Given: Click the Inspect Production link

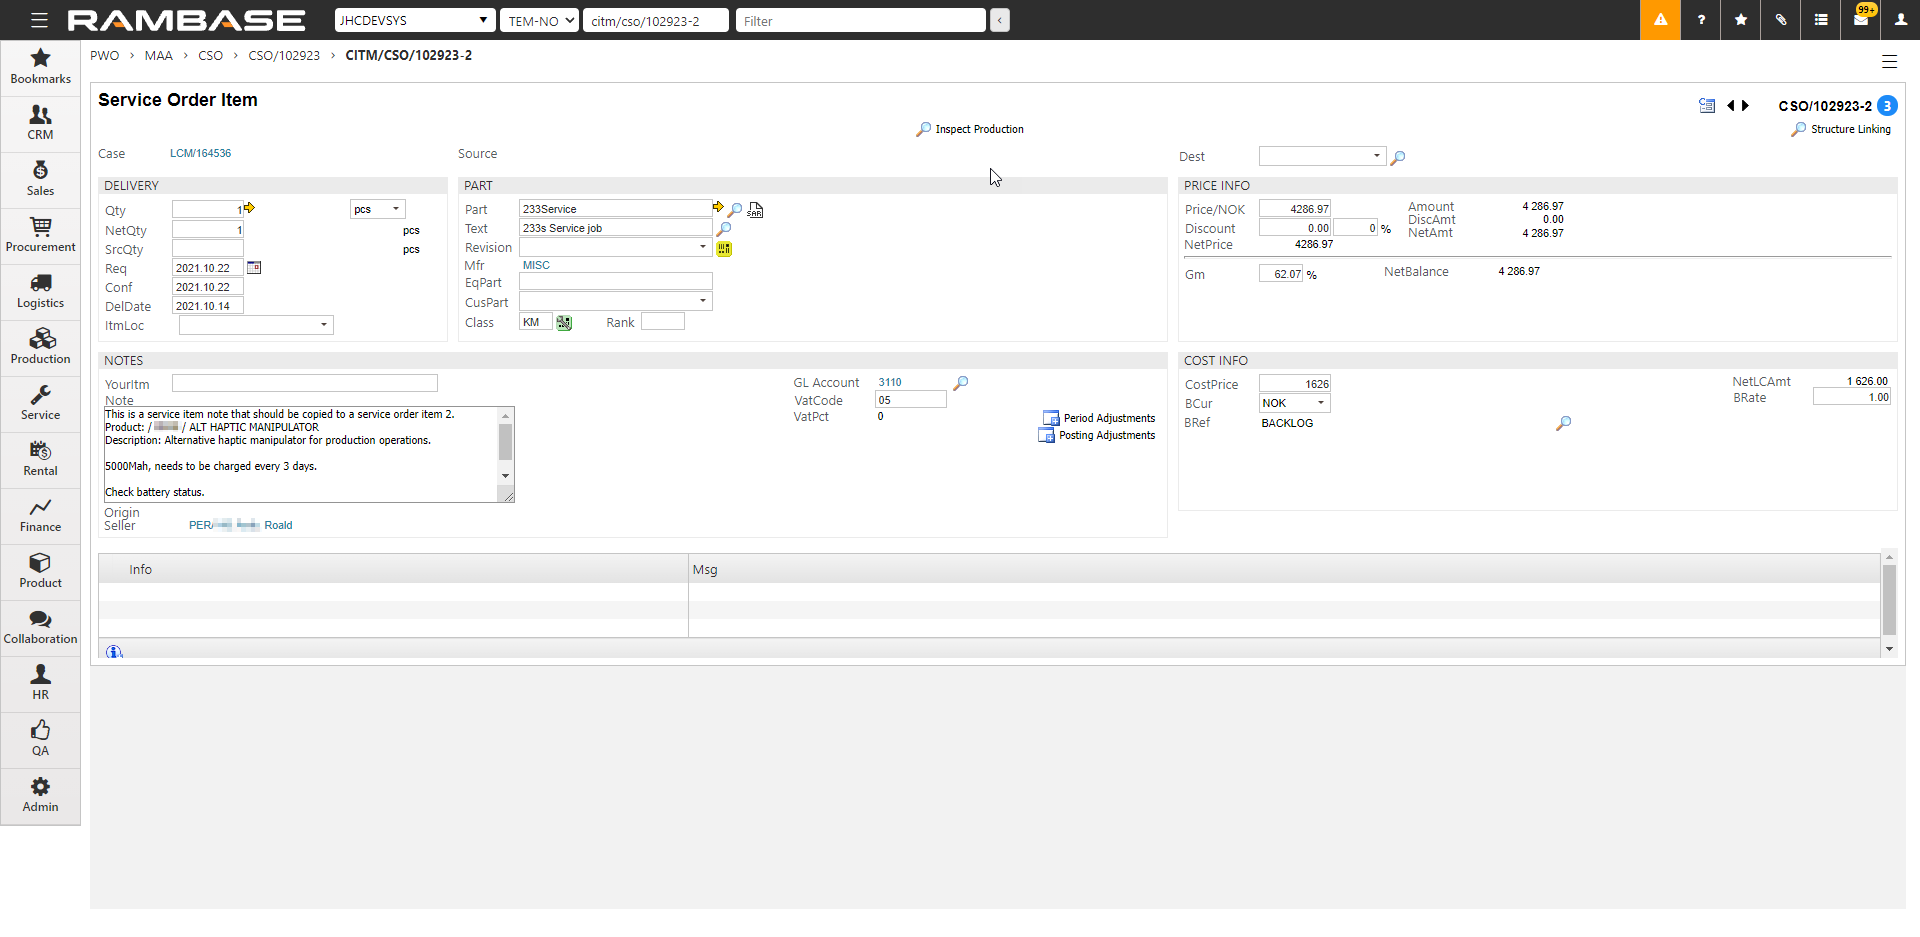Looking at the screenshot, I should [979, 130].
